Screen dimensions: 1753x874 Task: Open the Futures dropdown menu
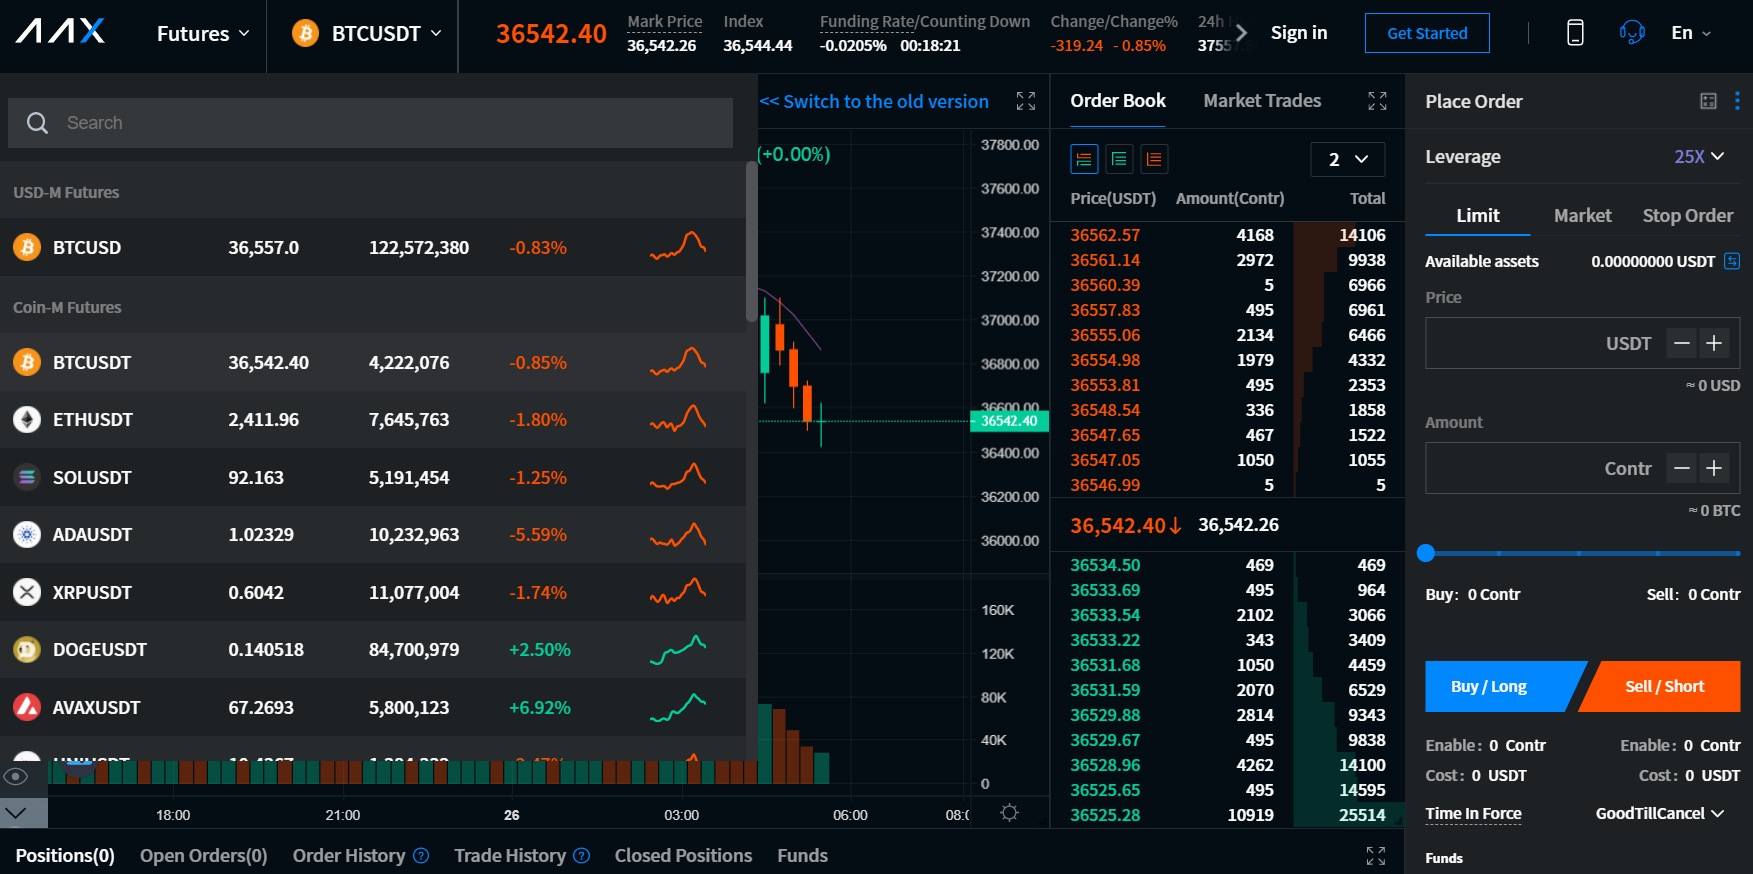coord(203,34)
